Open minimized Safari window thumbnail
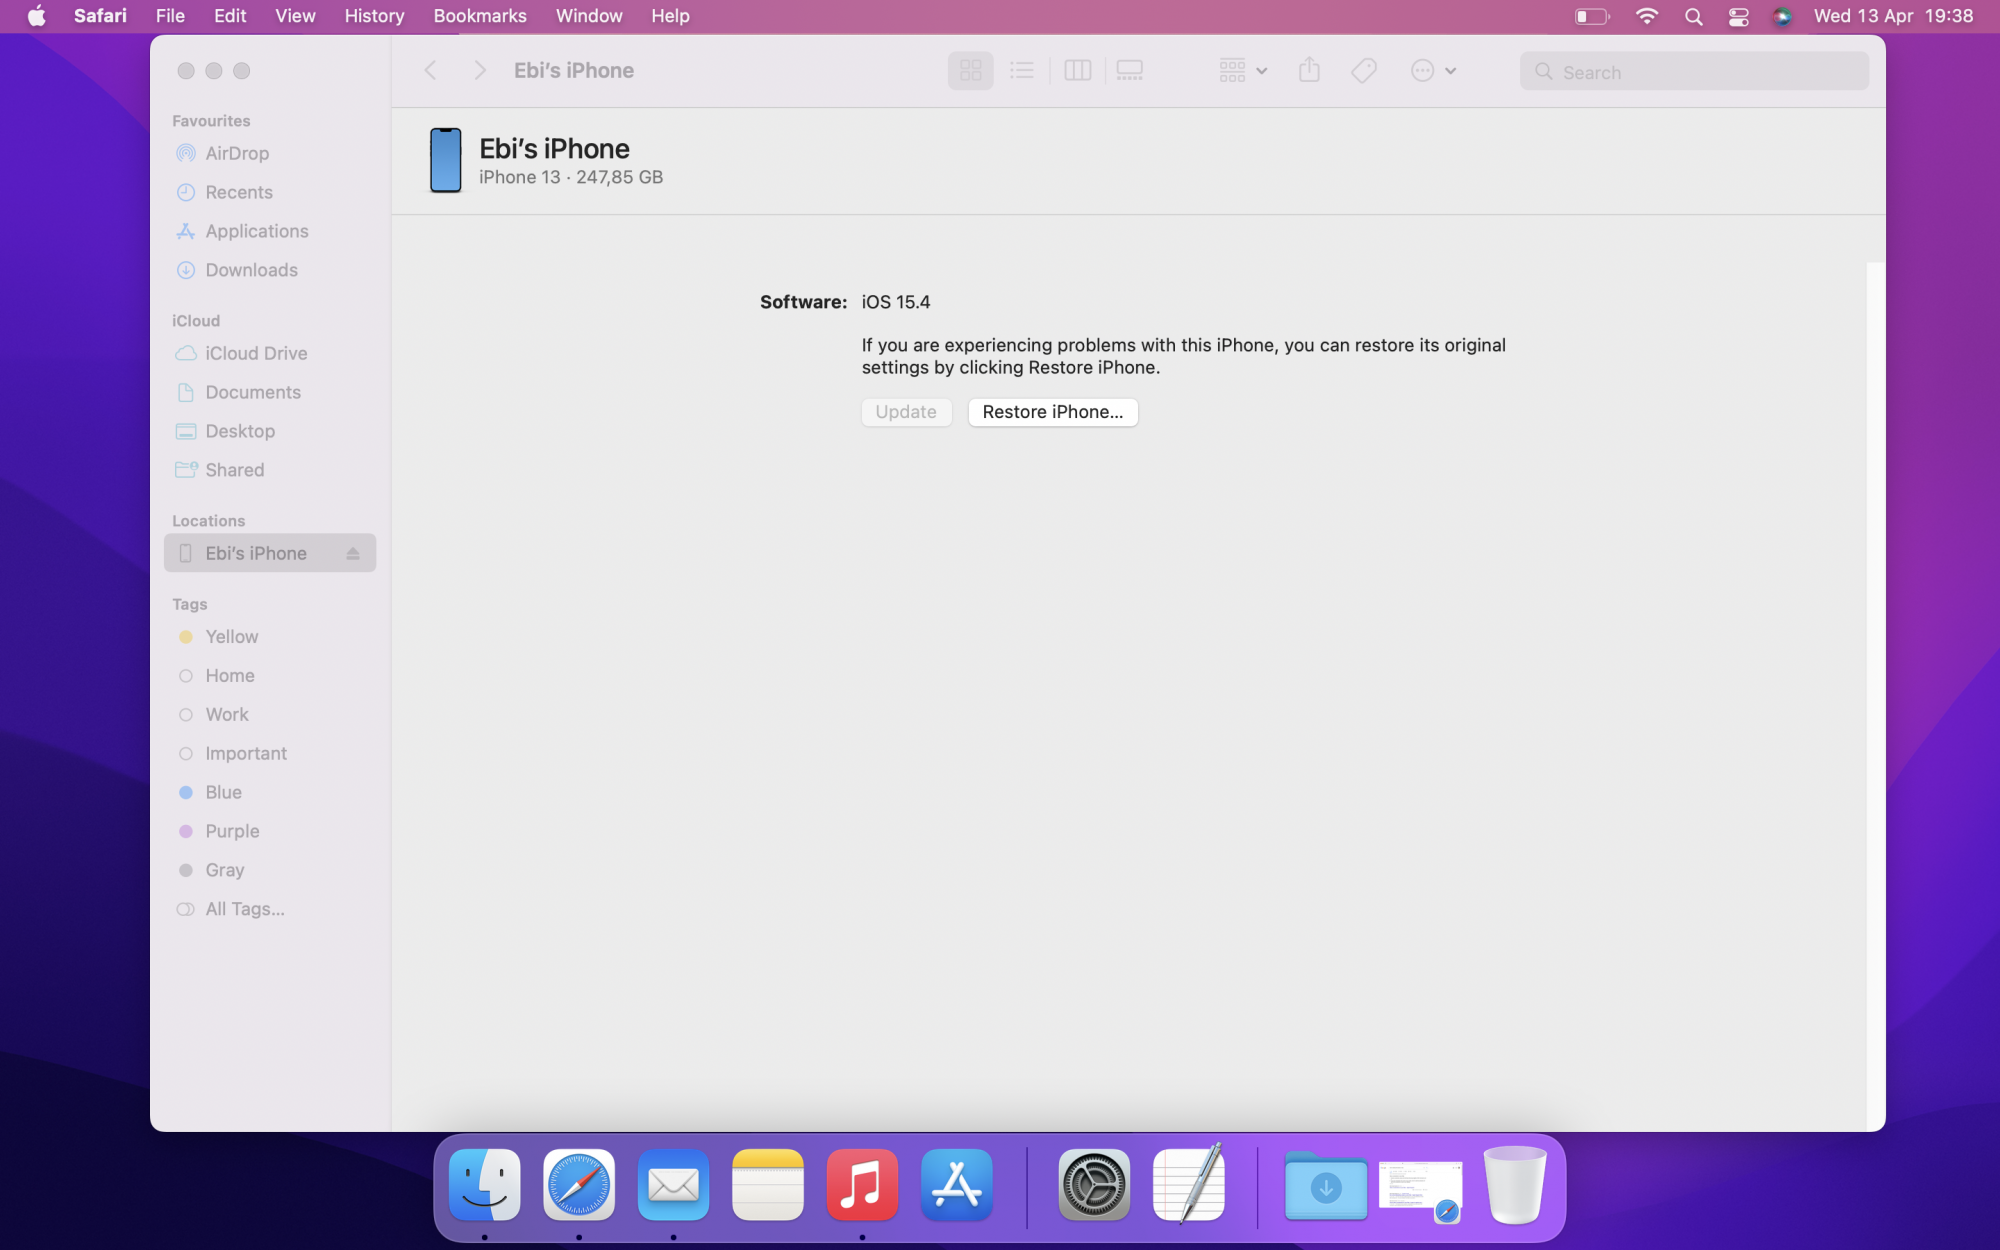This screenshot has height=1250, width=2000. [x=1420, y=1190]
